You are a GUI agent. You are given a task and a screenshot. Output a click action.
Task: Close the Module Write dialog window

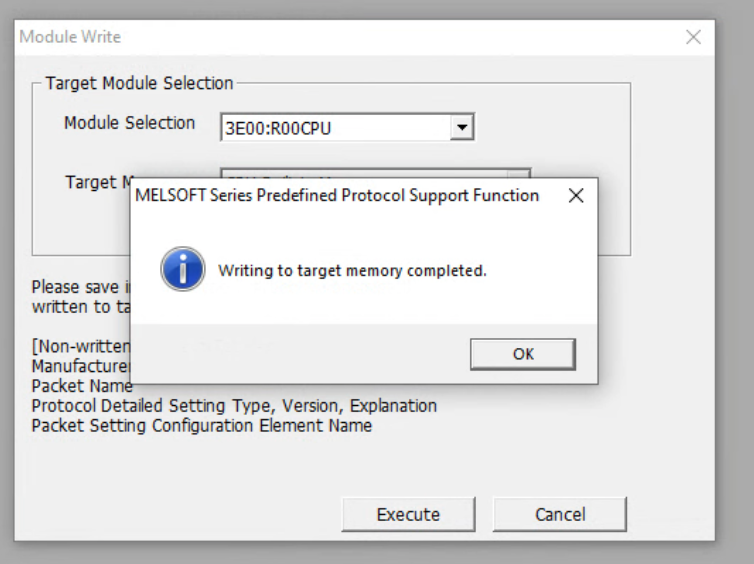click(693, 37)
